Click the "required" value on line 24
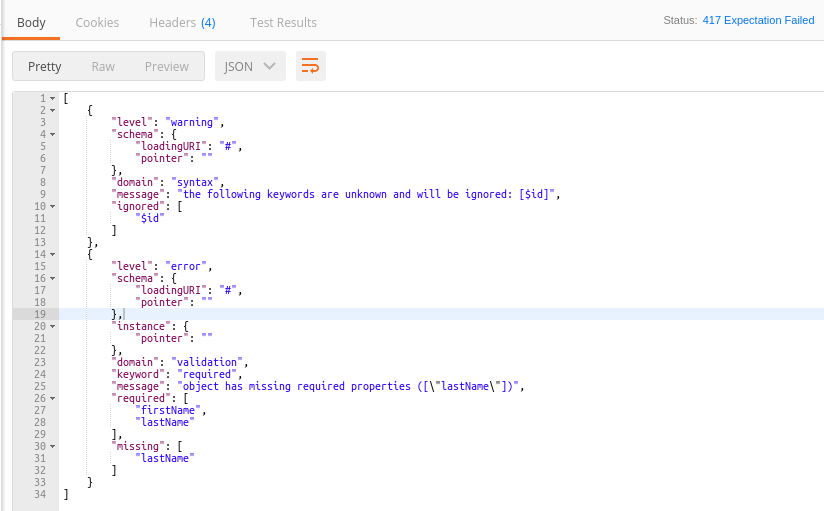The image size is (824, 511). point(207,374)
